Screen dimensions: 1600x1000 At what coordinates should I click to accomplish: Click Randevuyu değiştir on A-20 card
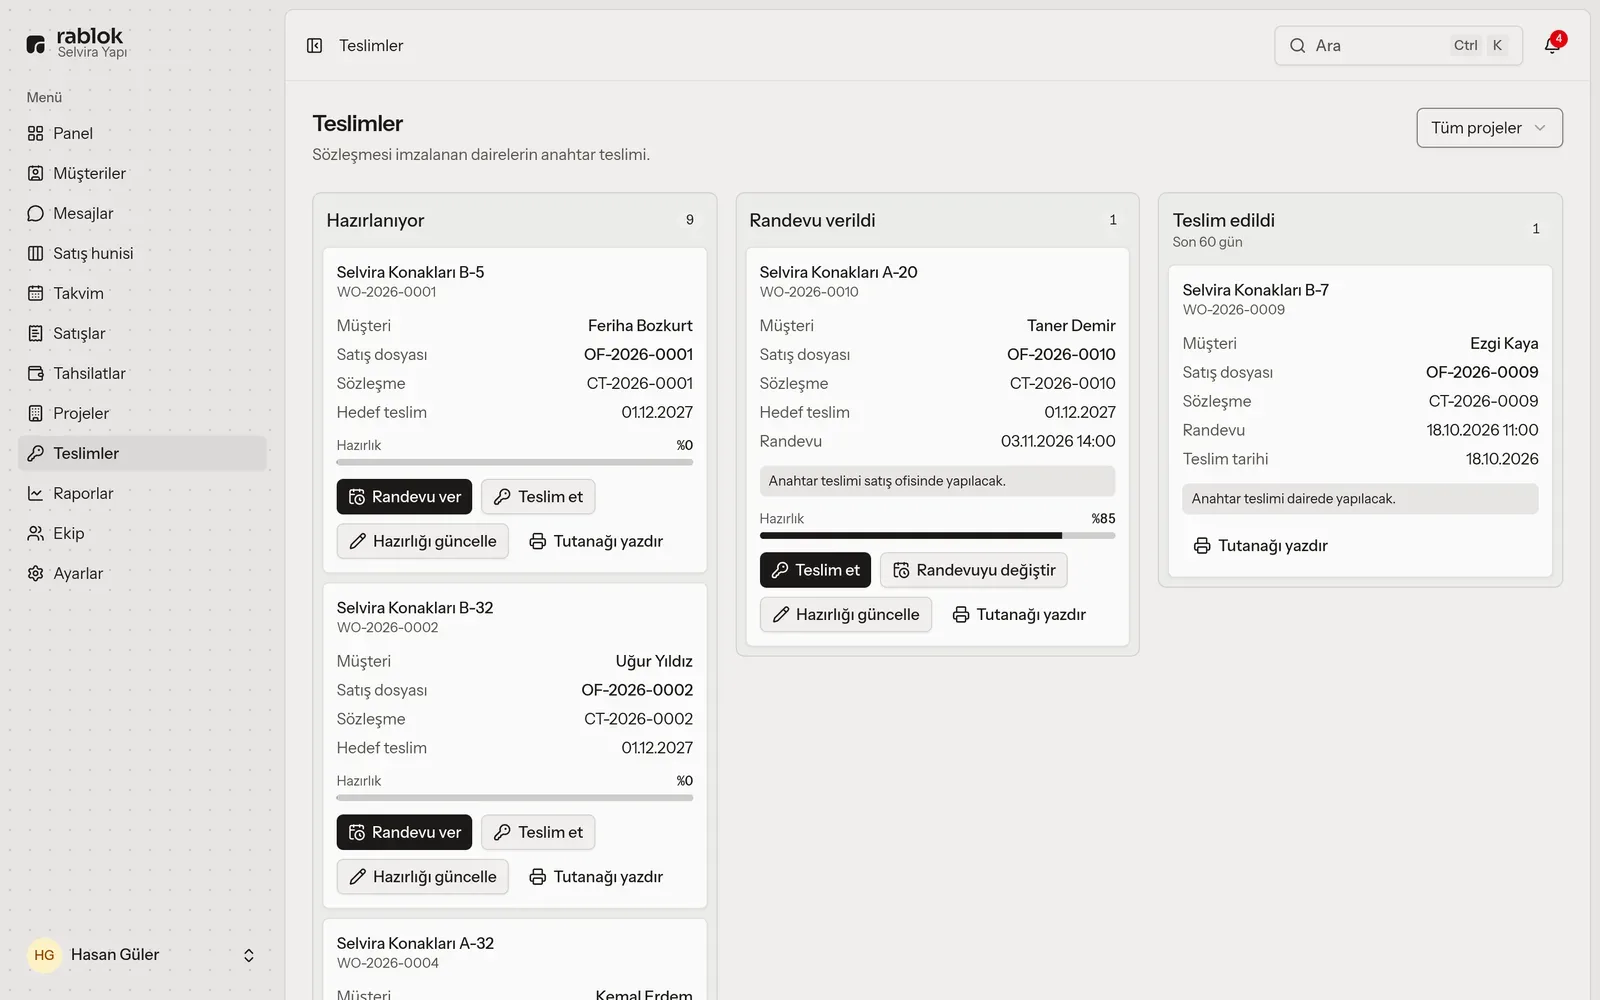pyautogui.click(x=974, y=570)
